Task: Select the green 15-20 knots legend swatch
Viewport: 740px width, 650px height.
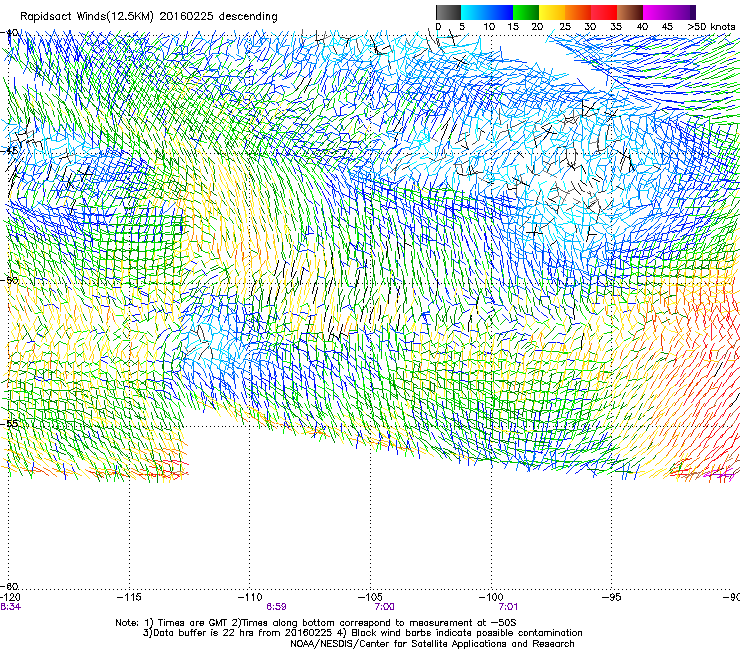Action: [x=526, y=12]
